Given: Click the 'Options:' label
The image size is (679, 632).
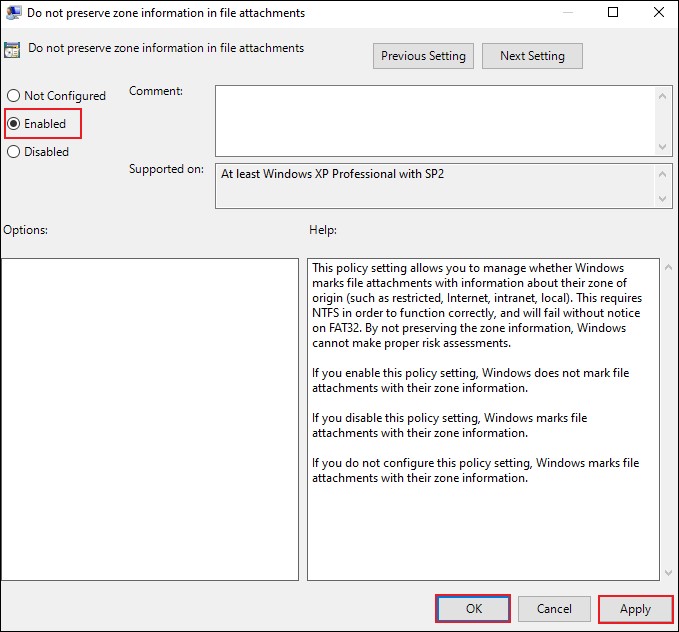Looking at the screenshot, I should pyautogui.click(x=26, y=230).
